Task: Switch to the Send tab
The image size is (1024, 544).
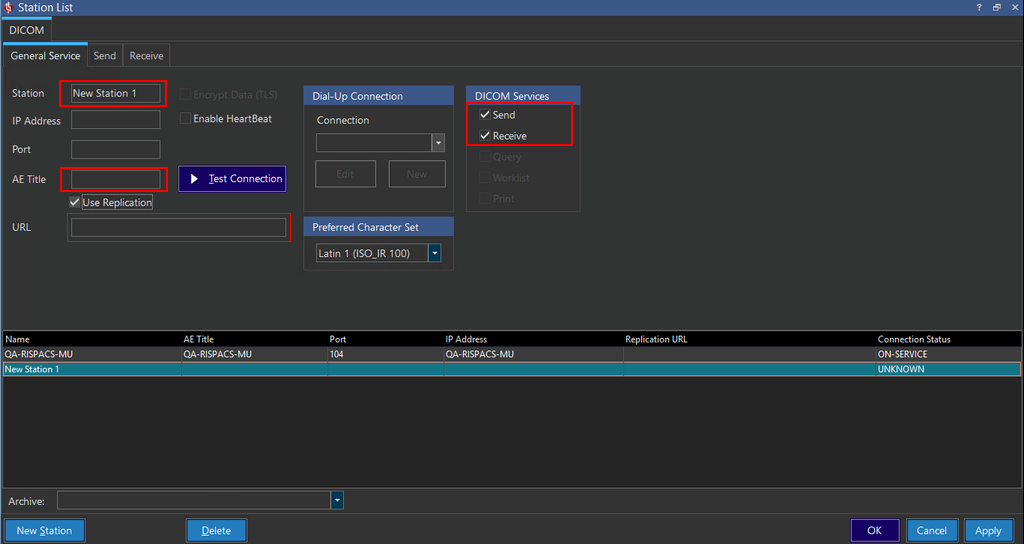Action: tap(105, 56)
